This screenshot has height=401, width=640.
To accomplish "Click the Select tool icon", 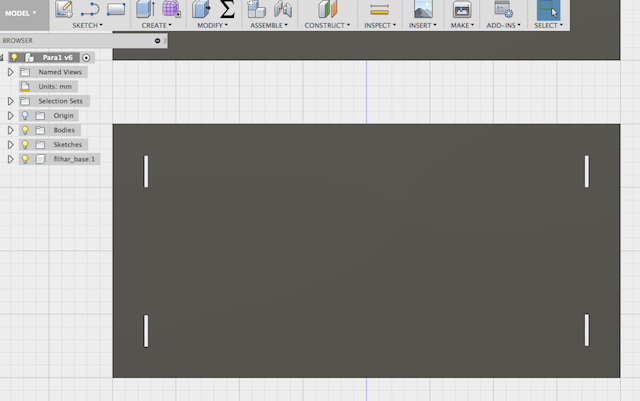I will (548, 10).
